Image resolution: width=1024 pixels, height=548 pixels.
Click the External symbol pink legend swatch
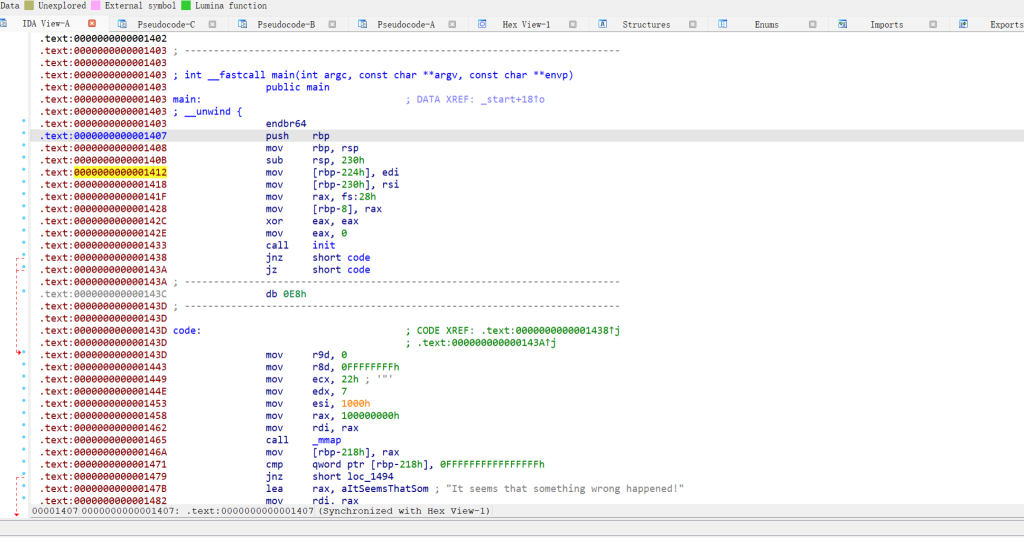(96, 6)
